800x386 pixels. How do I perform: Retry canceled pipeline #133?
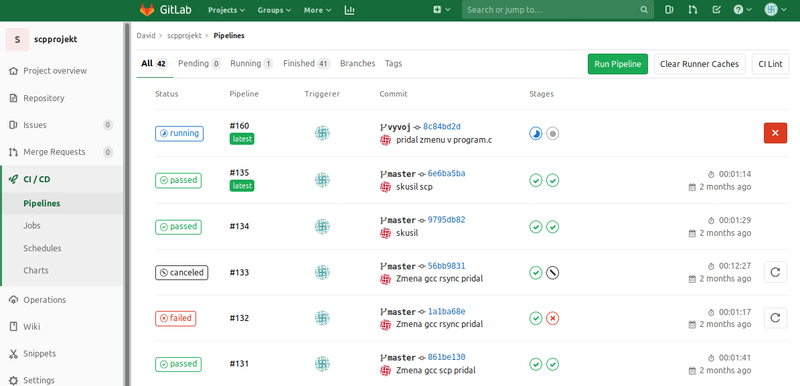(775, 272)
